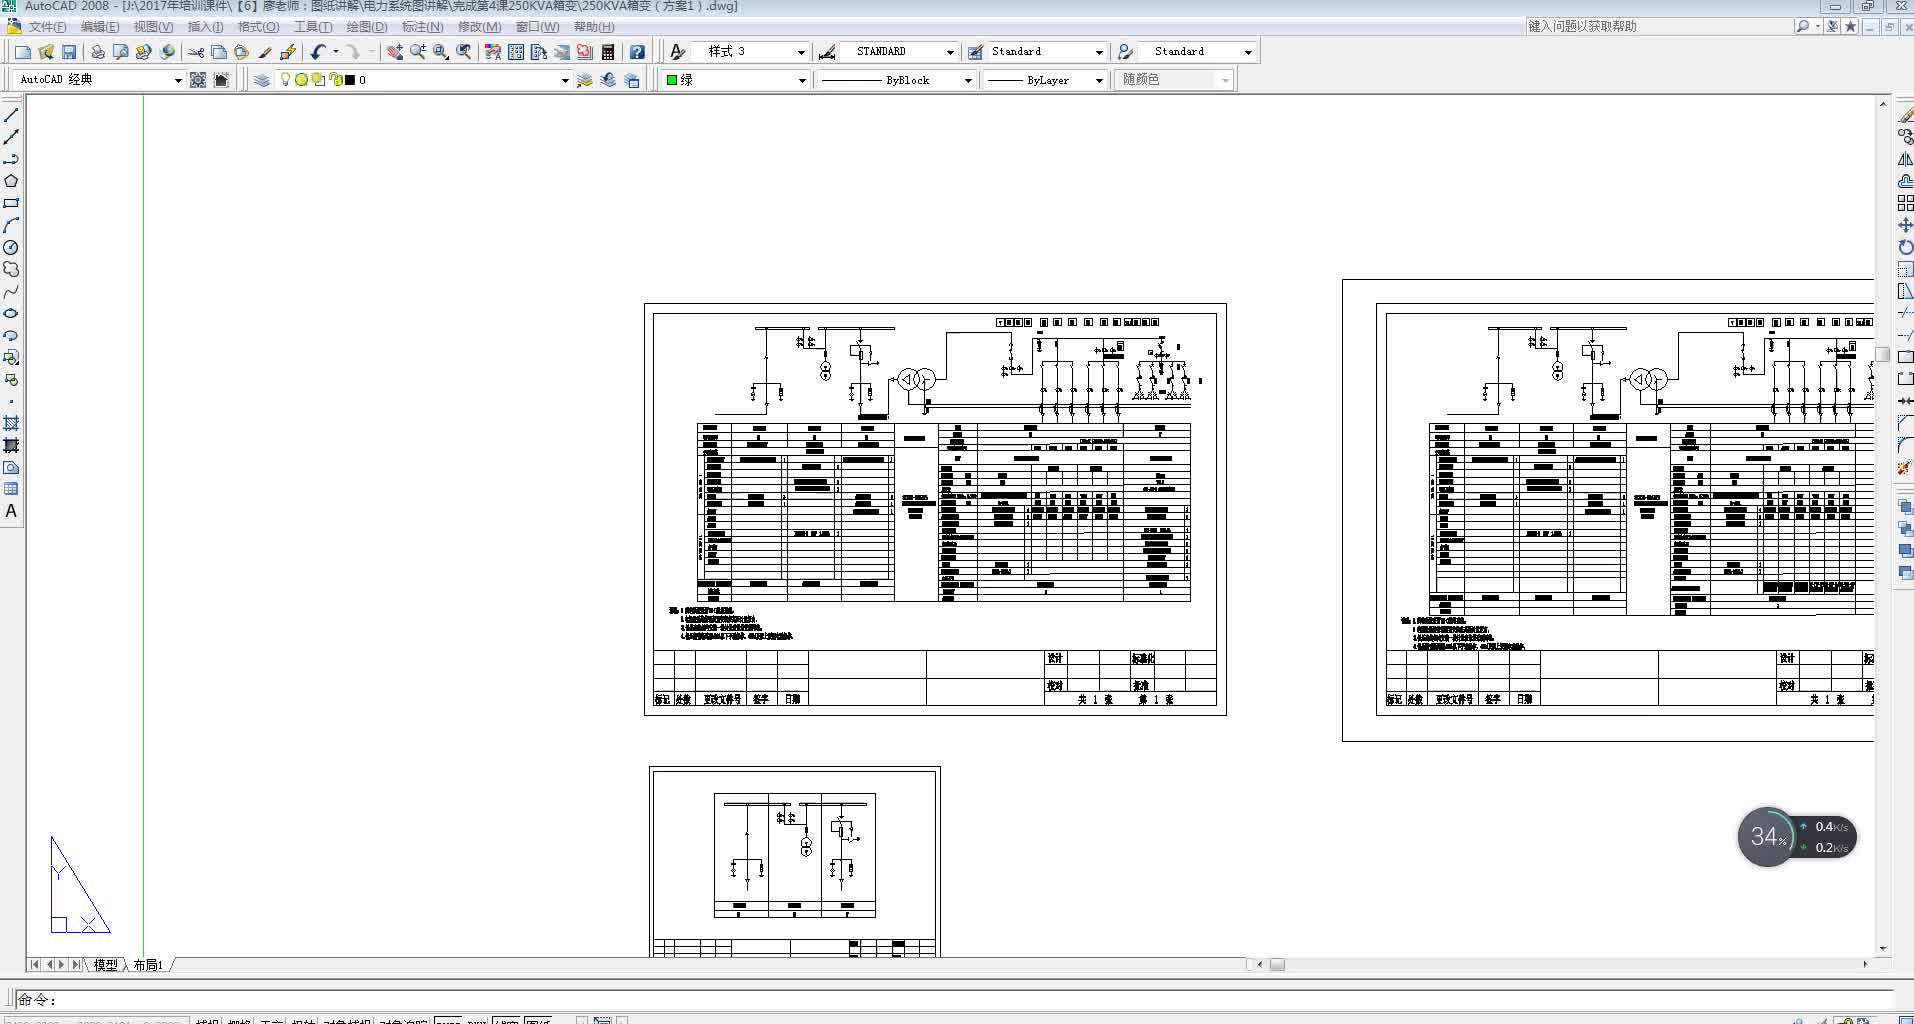Screen dimensions: 1914x1024
Task: Open the Help question mark icon
Action: pyautogui.click(x=637, y=52)
